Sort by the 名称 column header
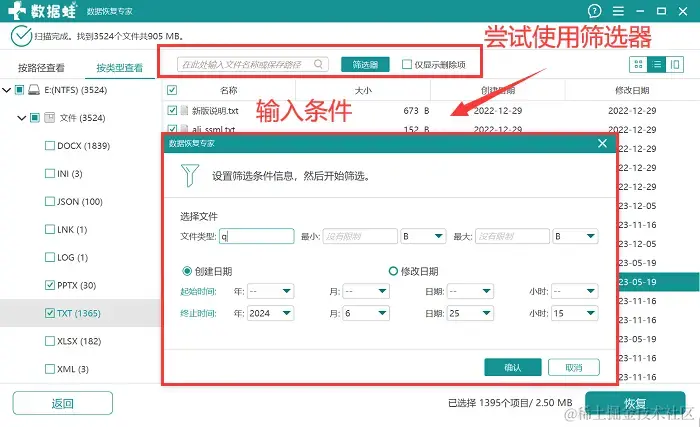 click(x=229, y=90)
